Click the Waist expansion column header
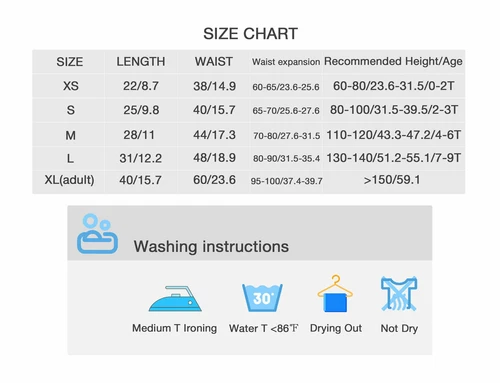Screen dimensions: 500x383 286,62
